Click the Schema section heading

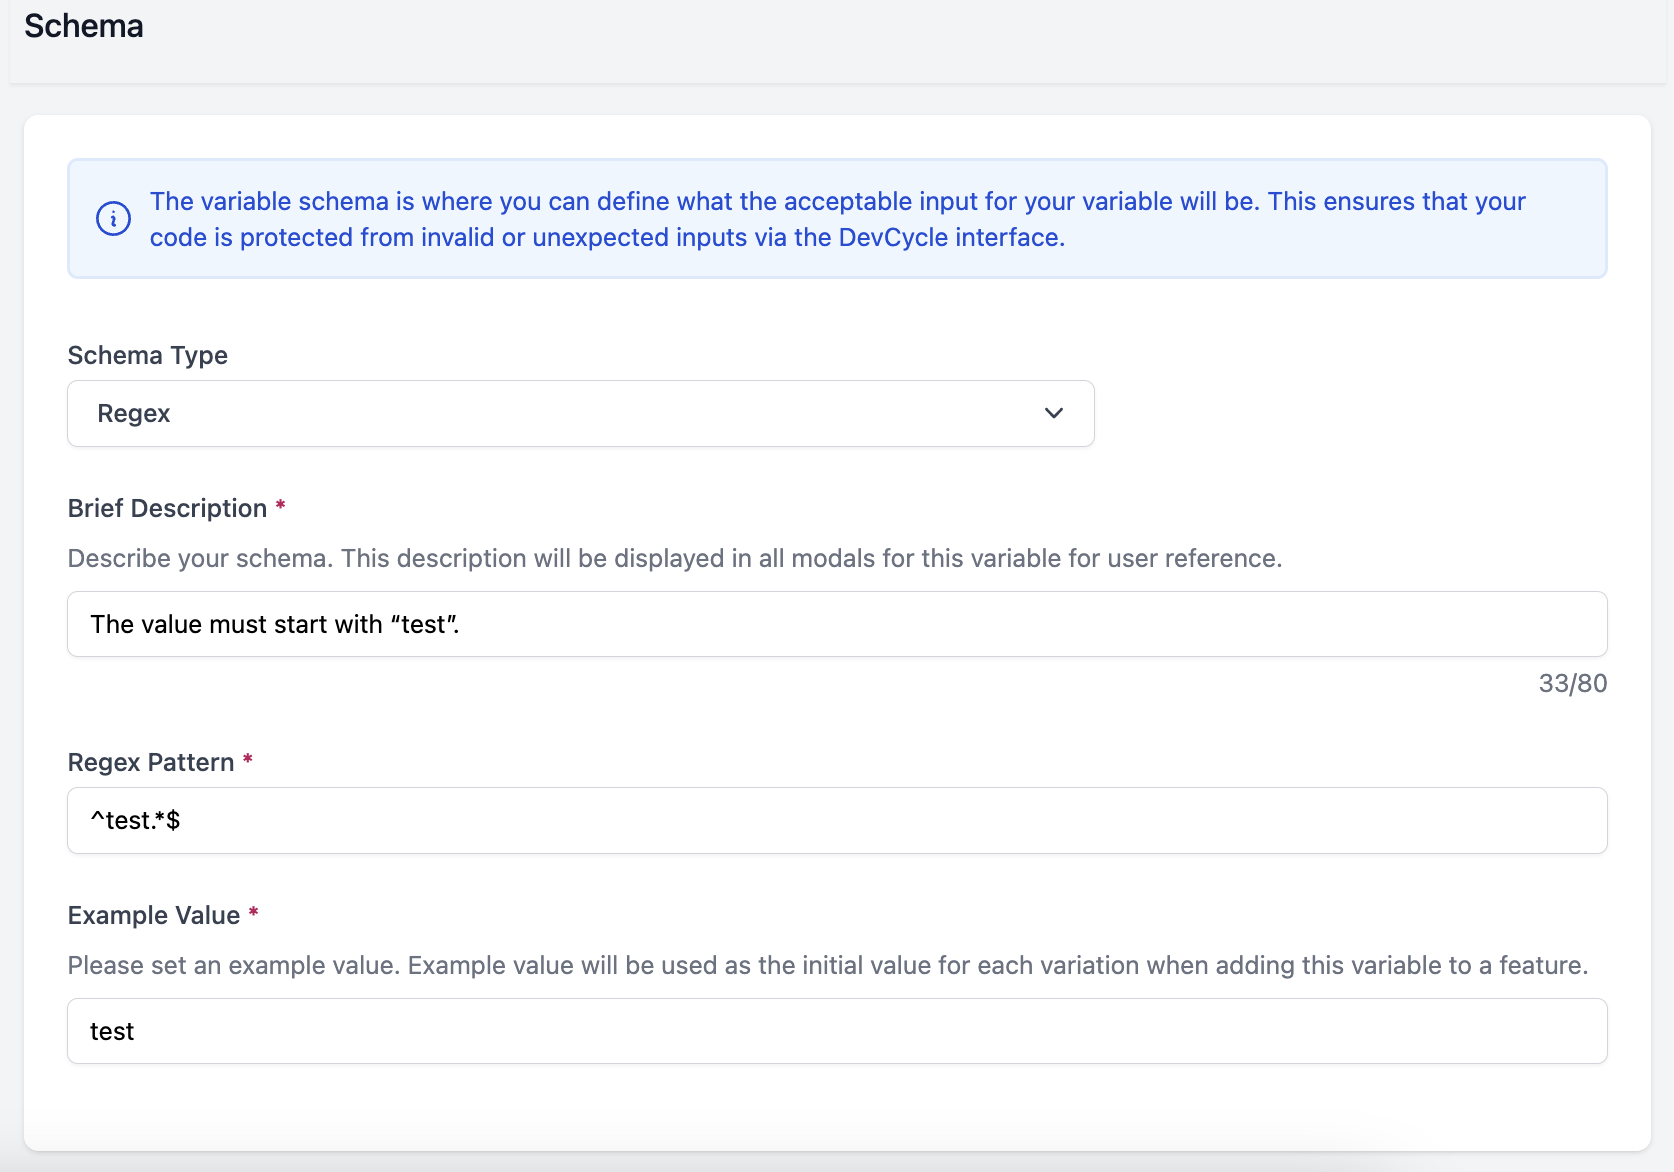84,26
